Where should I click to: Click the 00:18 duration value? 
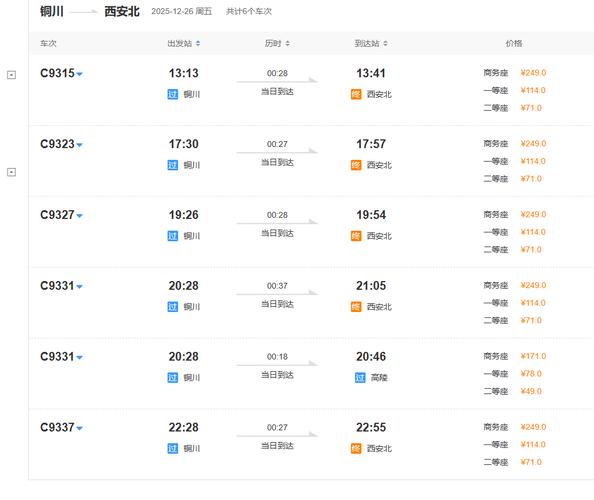tap(277, 357)
